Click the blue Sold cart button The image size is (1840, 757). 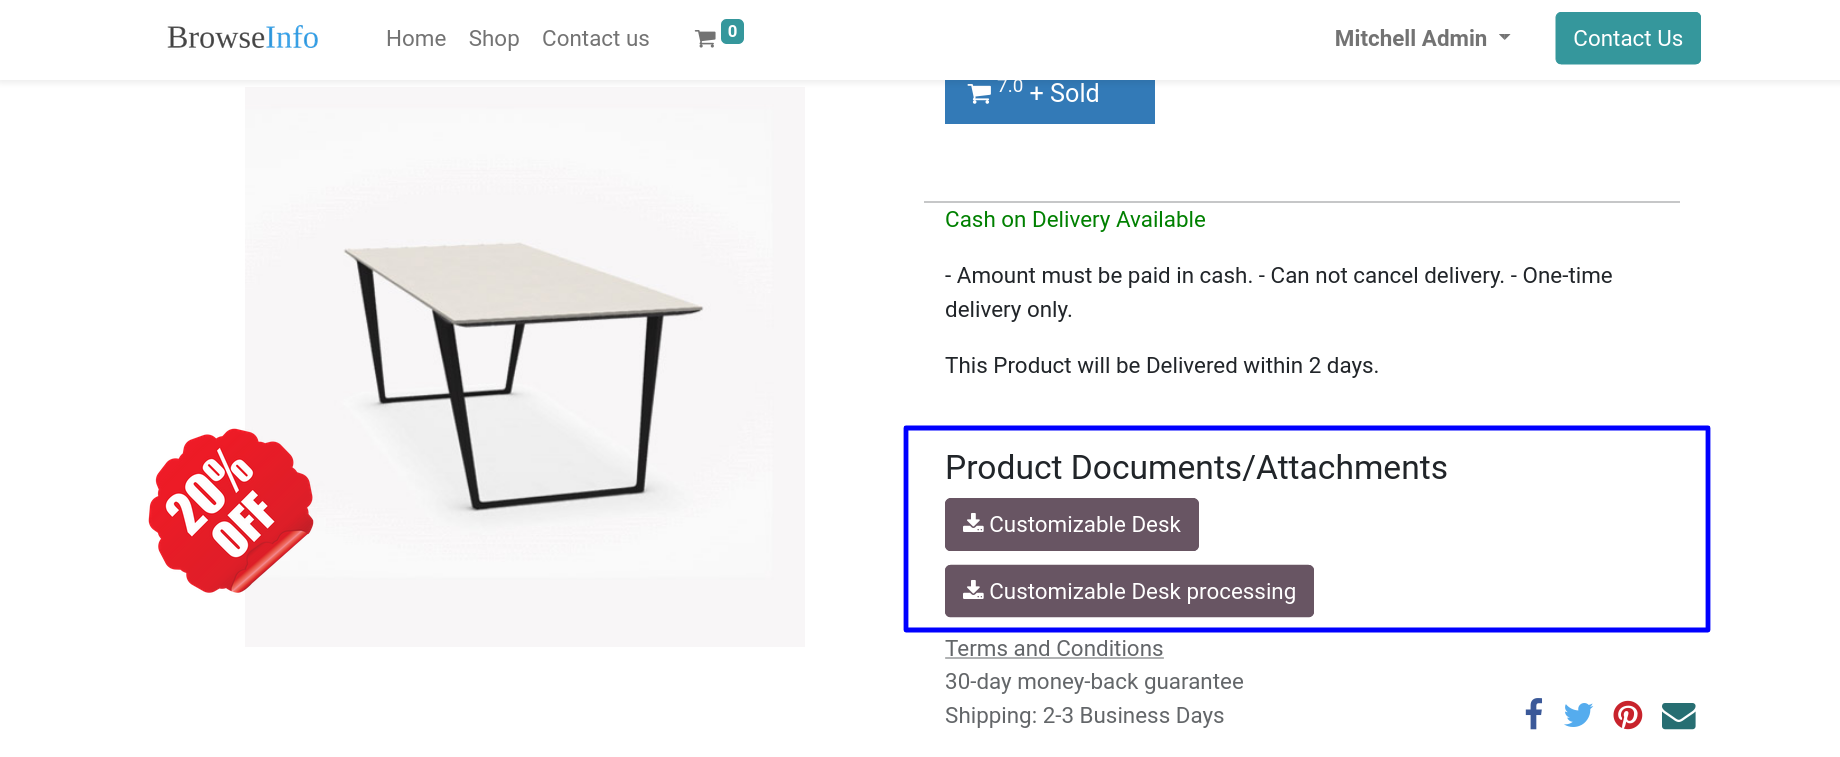pyautogui.click(x=1050, y=101)
